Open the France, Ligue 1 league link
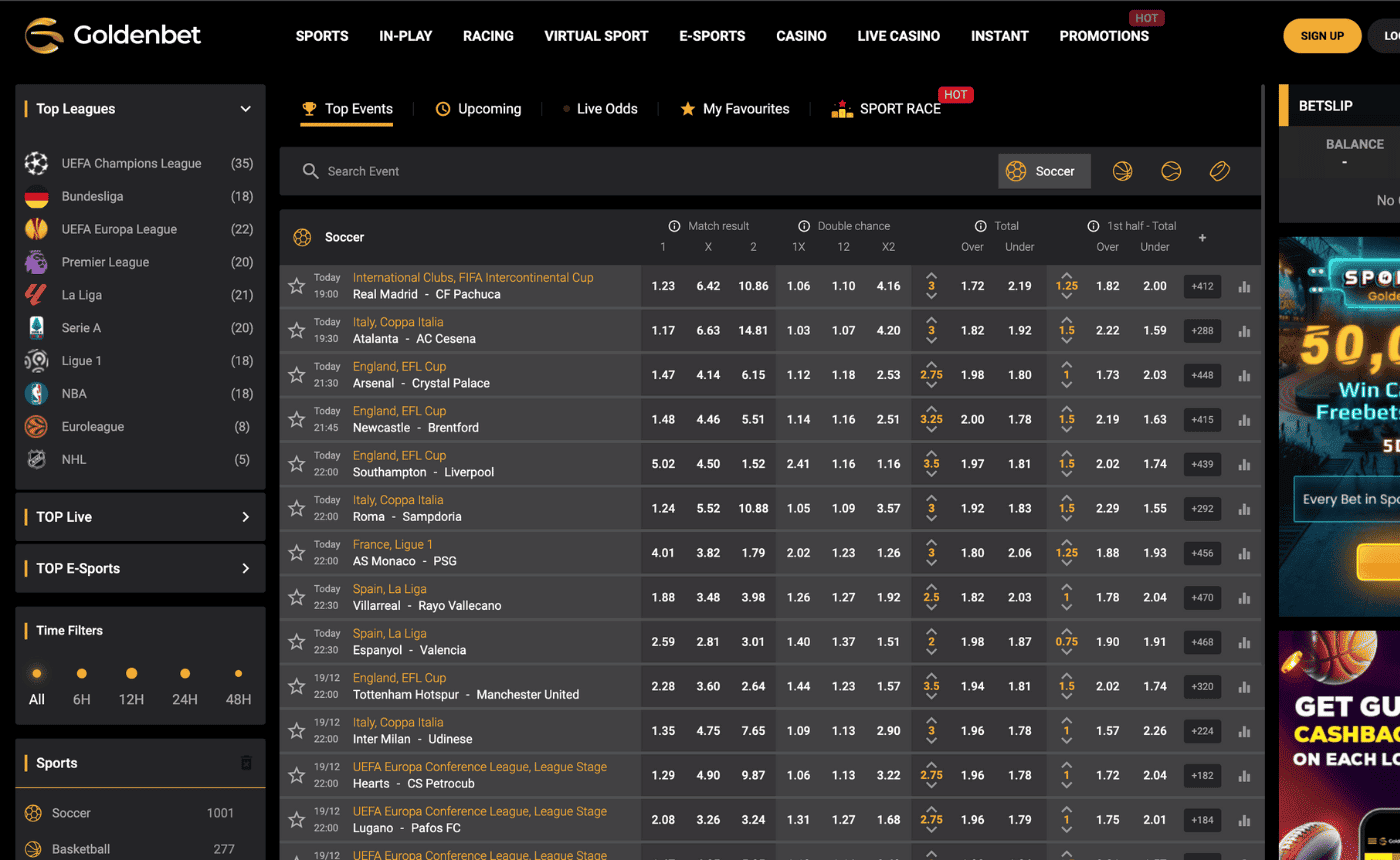 click(x=393, y=544)
